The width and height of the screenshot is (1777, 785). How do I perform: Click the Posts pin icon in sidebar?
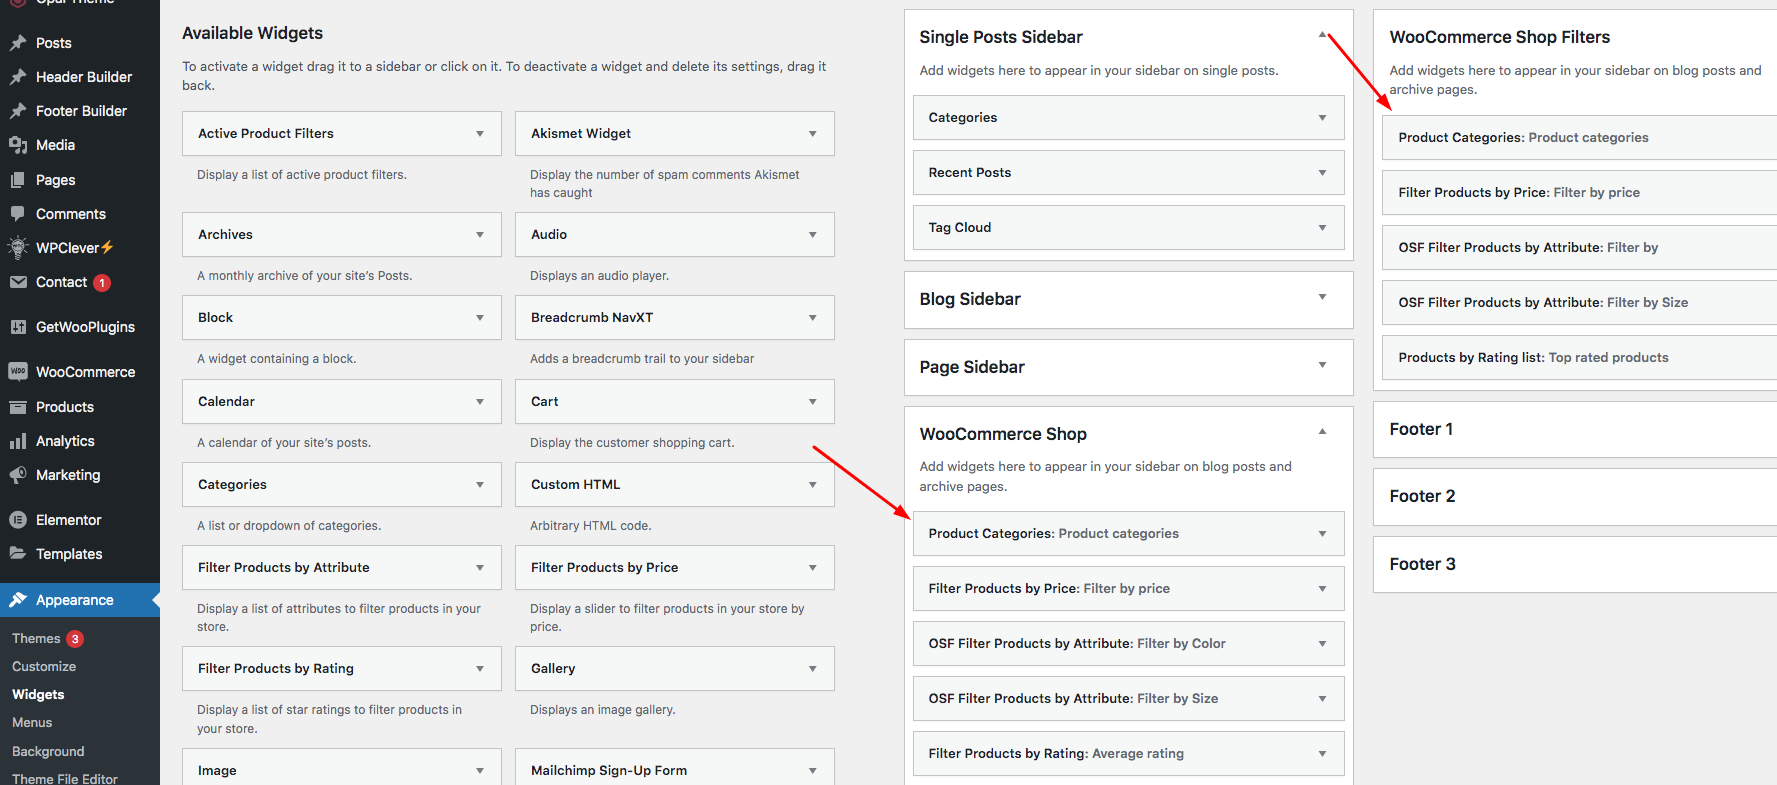coord(18,43)
